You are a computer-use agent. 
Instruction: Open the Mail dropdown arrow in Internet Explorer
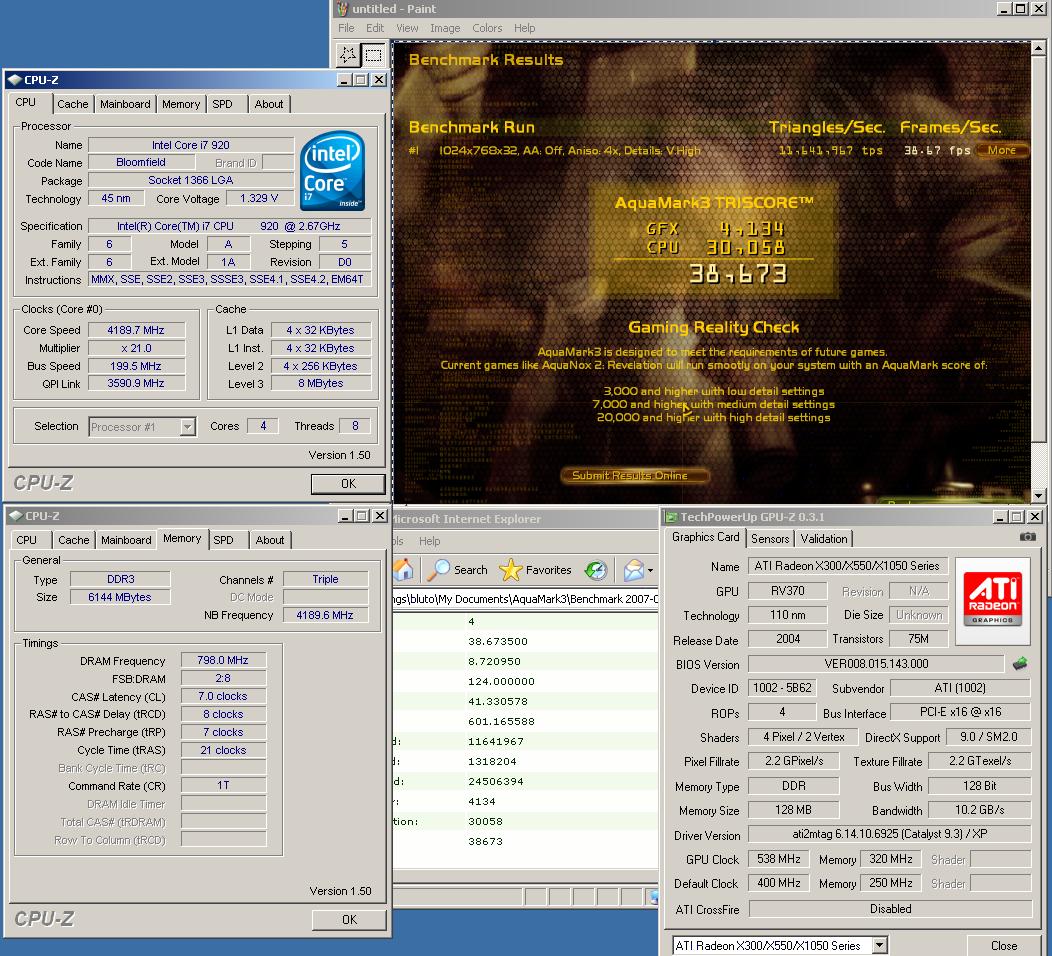coord(650,571)
